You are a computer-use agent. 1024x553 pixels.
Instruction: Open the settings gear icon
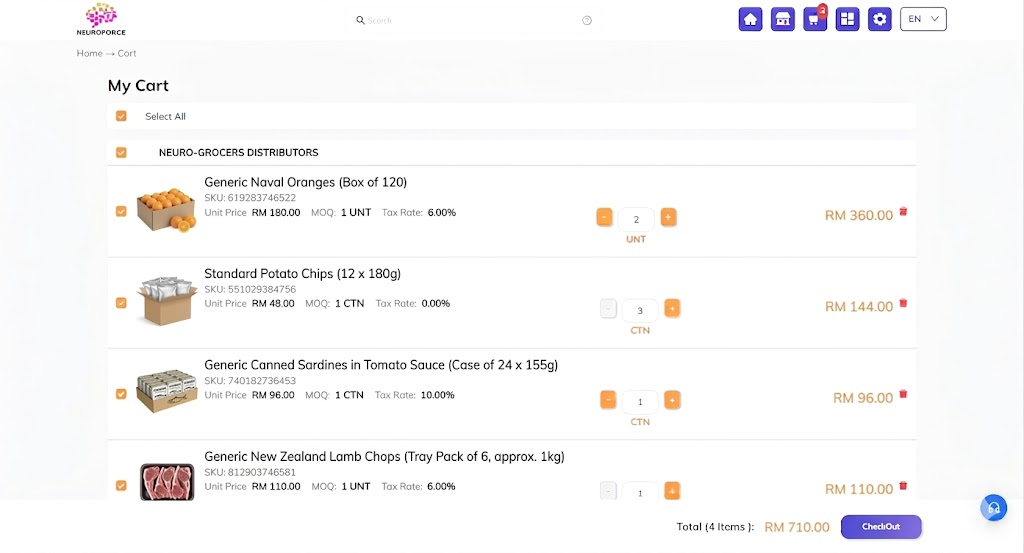[x=880, y=19]
